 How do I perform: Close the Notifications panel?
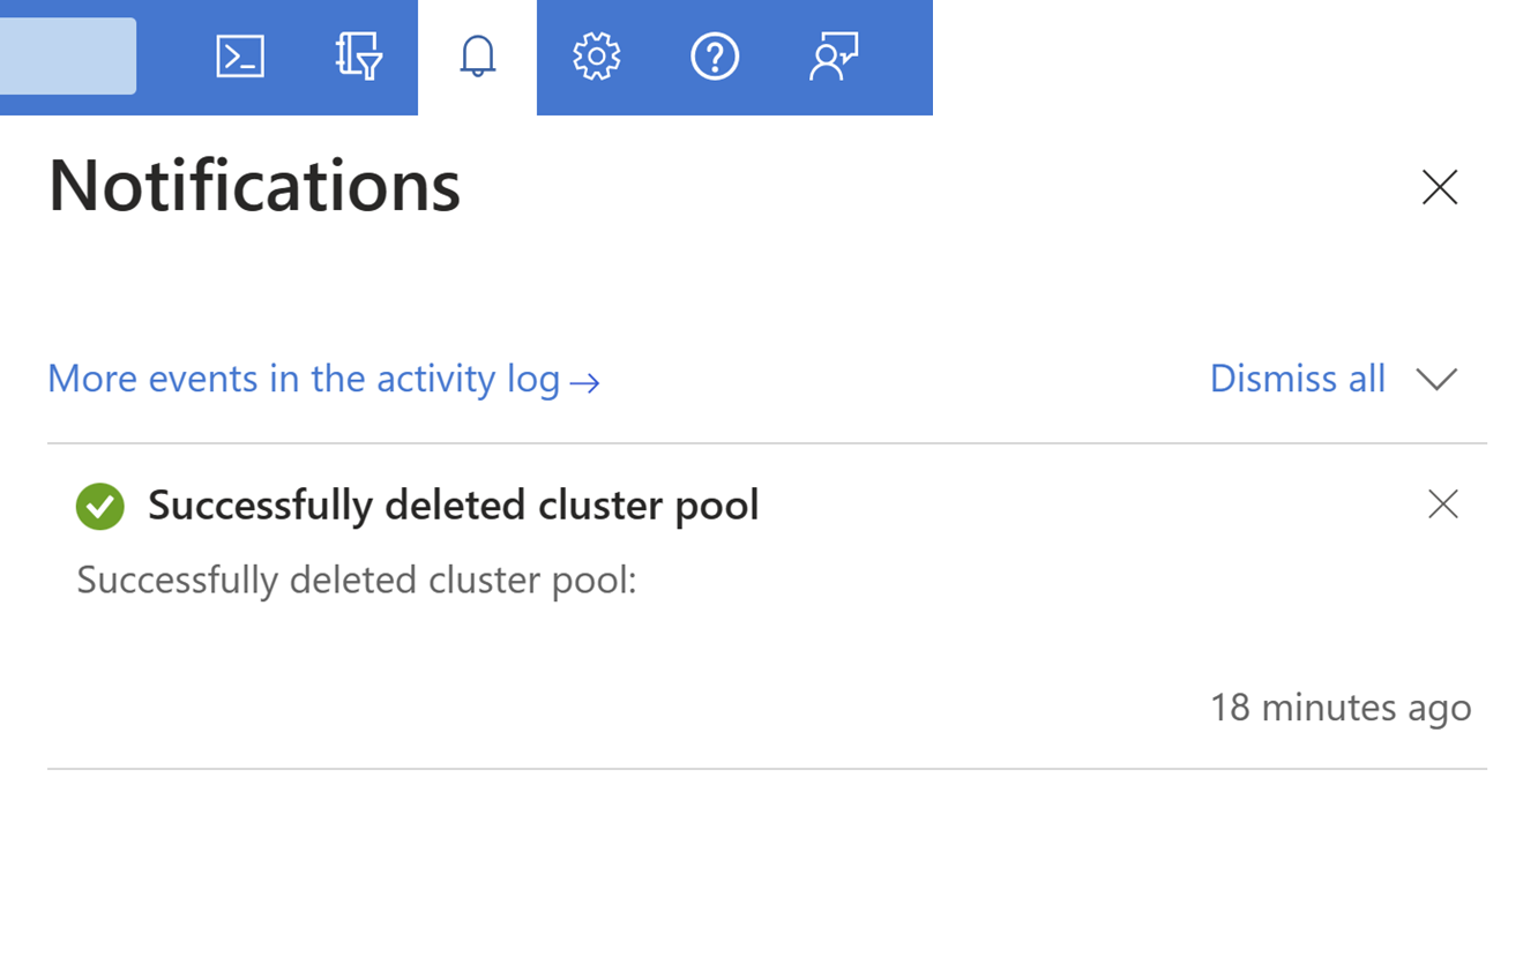[1439, 187]
